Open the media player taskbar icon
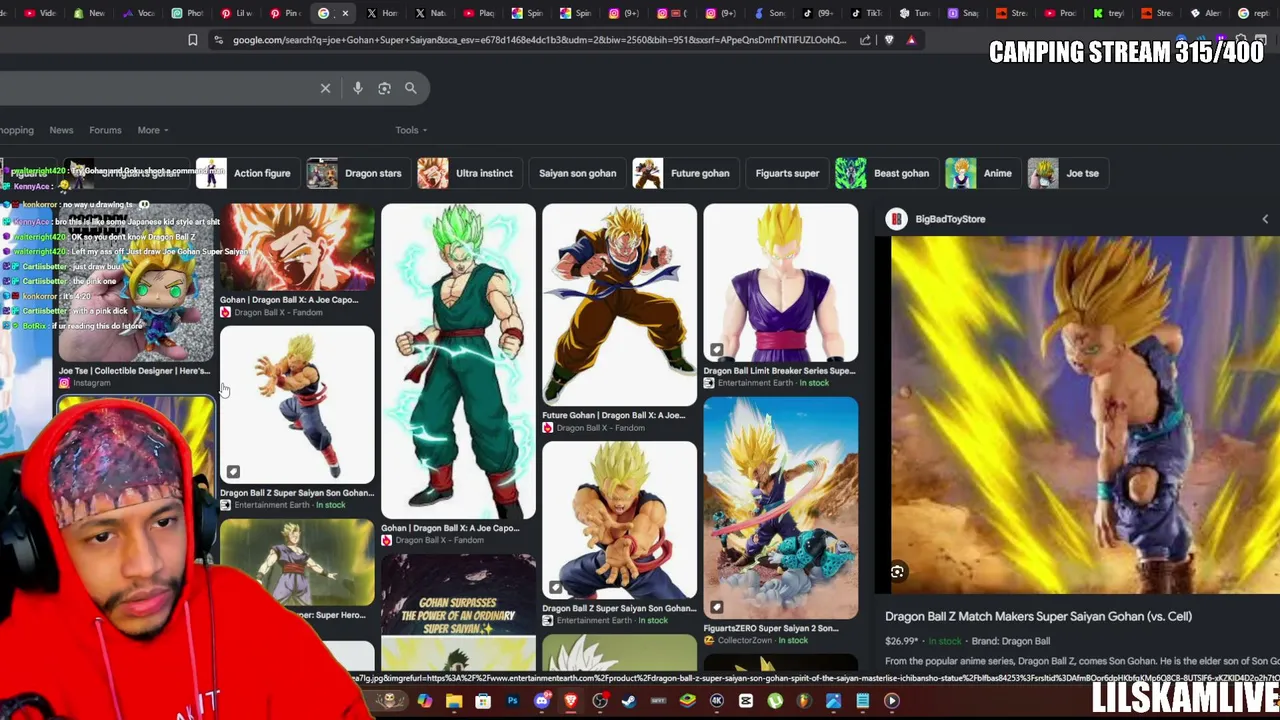The height and width of the screenshot is (720, 1280). 892,701
